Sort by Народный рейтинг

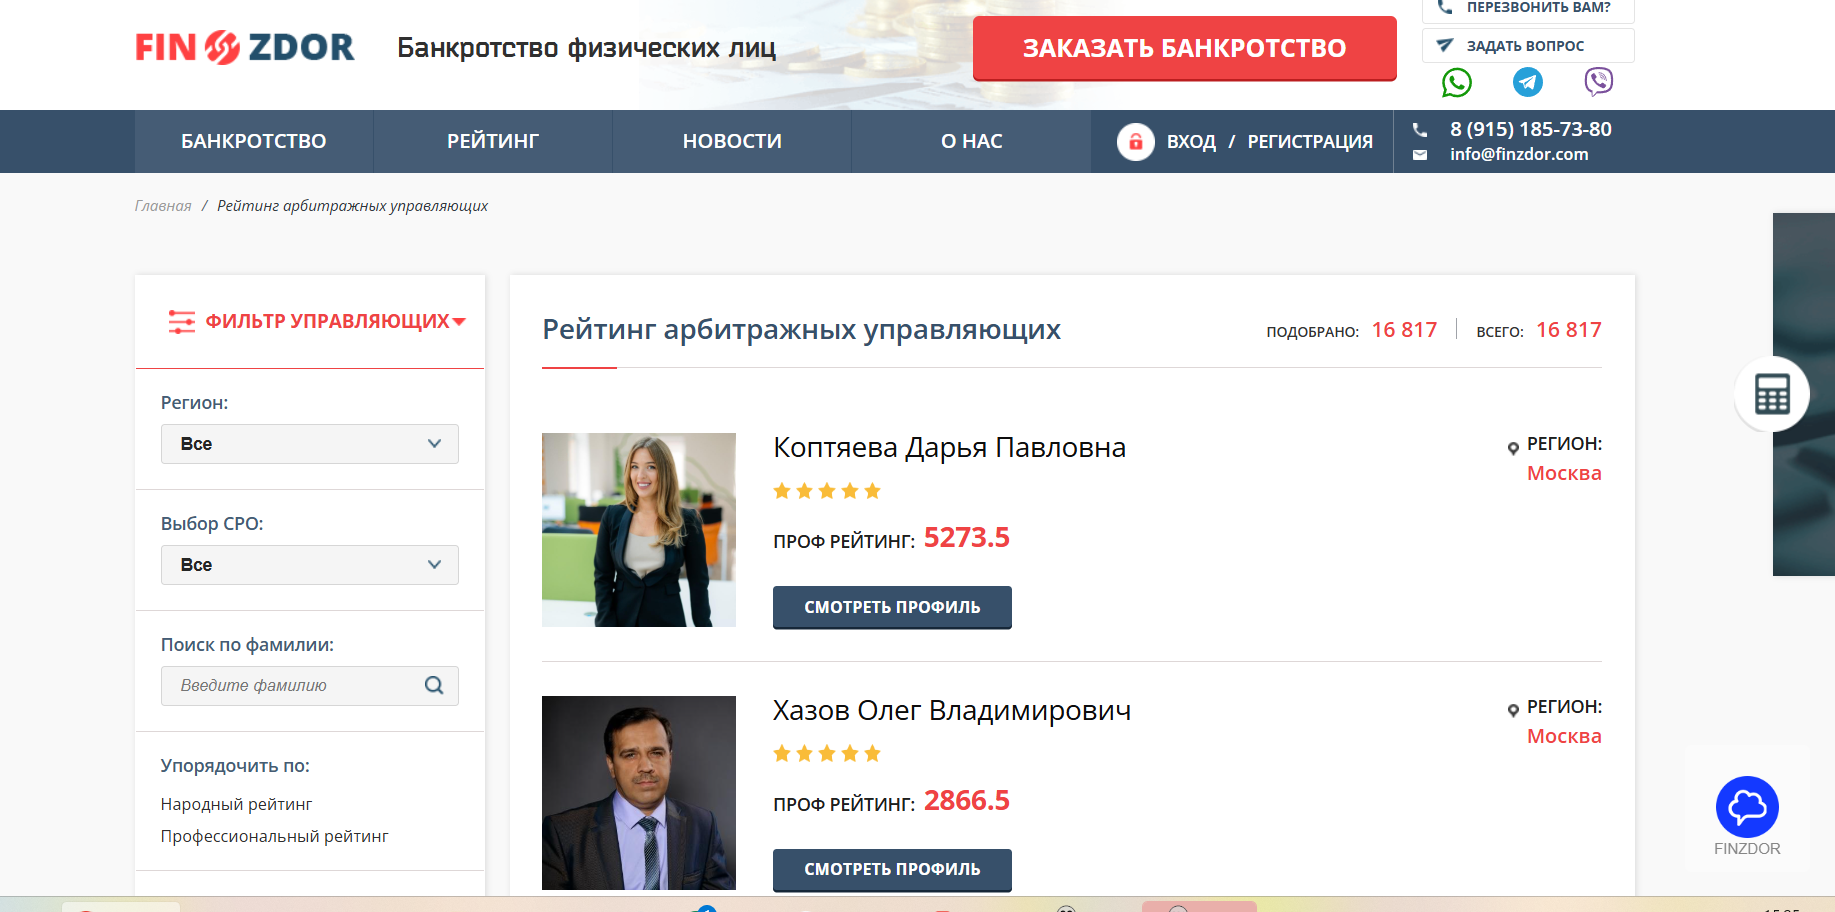(236, 804)
